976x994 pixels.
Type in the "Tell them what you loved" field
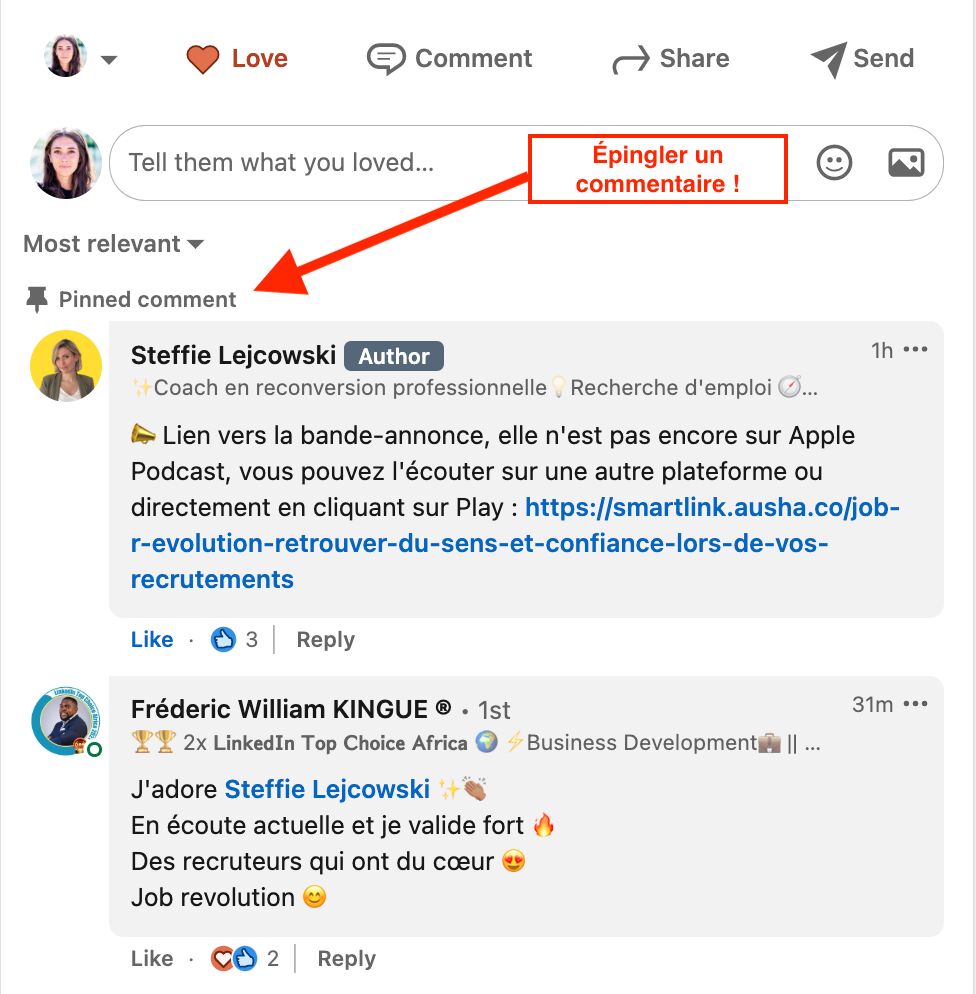tap(320, 162)
